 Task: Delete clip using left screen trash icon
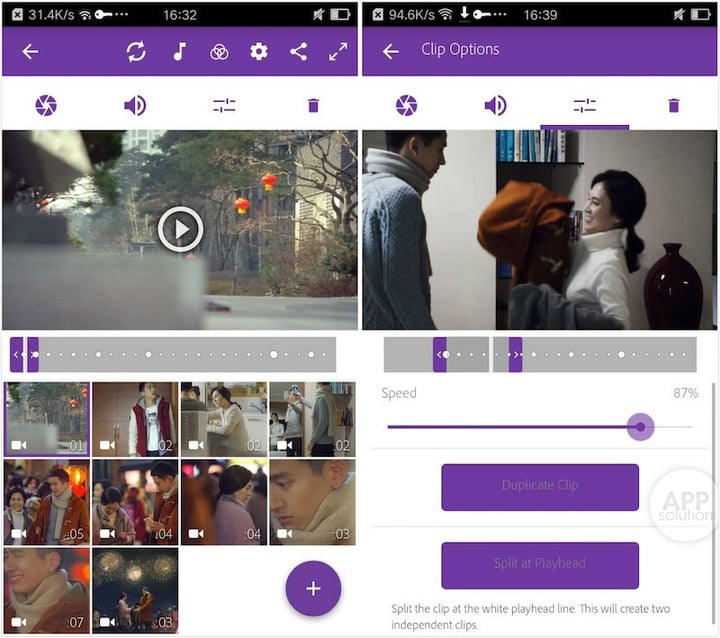(x=313, y=105)
